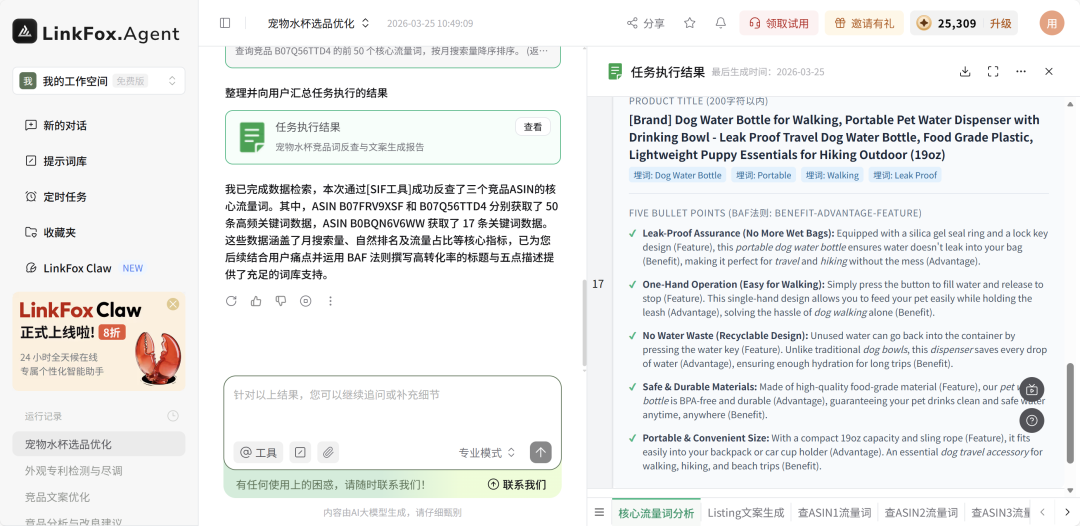Image resolution: width=1080 pixels, height=526 pixels.
Task: Switch to the Listing文案生成 tab
Action: (x=746, y=513)
